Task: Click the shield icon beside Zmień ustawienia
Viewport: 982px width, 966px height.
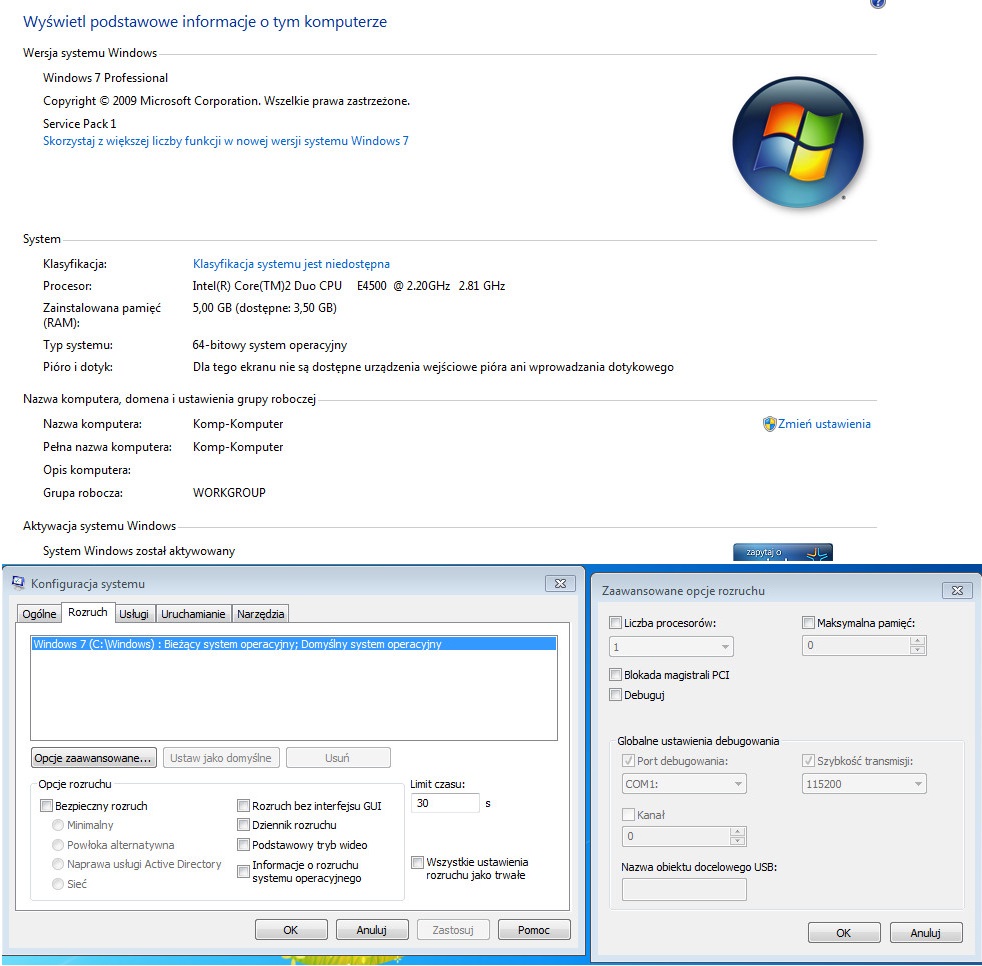Action: click(x=769, y=424)
